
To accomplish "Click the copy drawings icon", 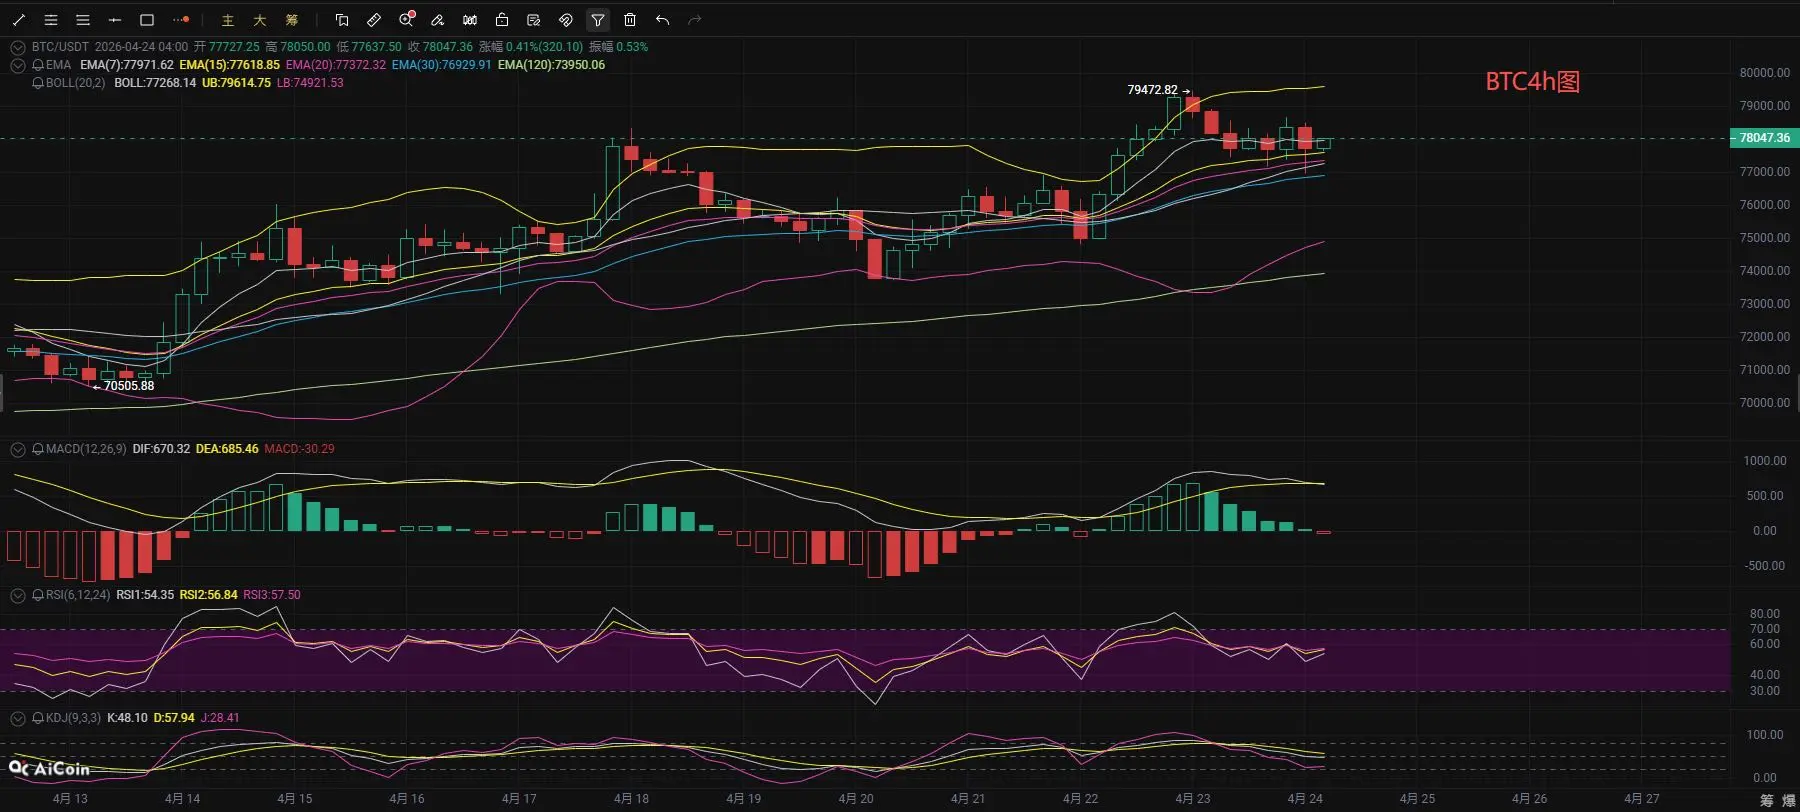I will tap(342, 20).
